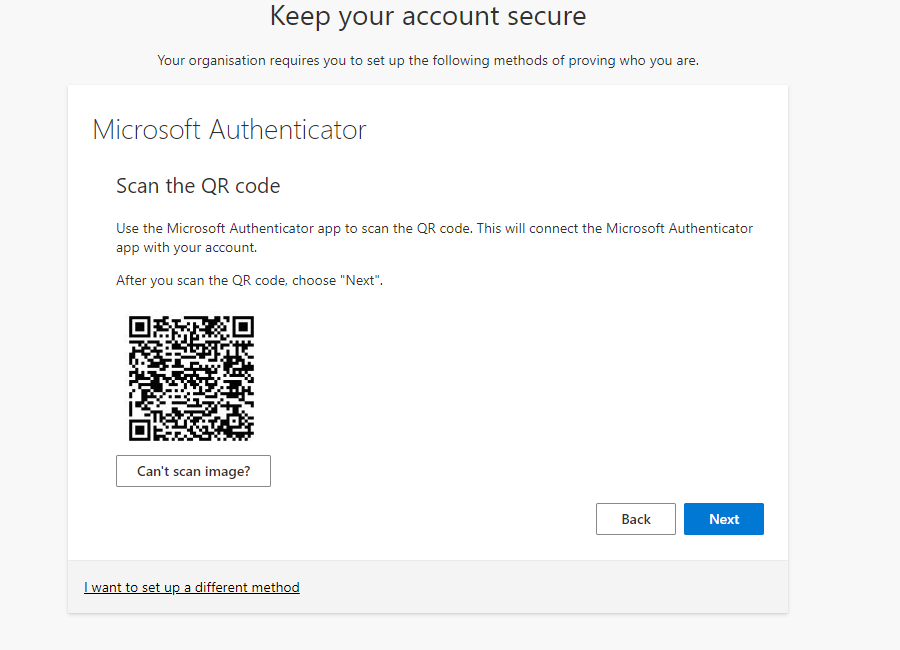The image size is (900, 650).
Task: Open alternate code entry with "Can't scan image?"
Action: [192, 470]
